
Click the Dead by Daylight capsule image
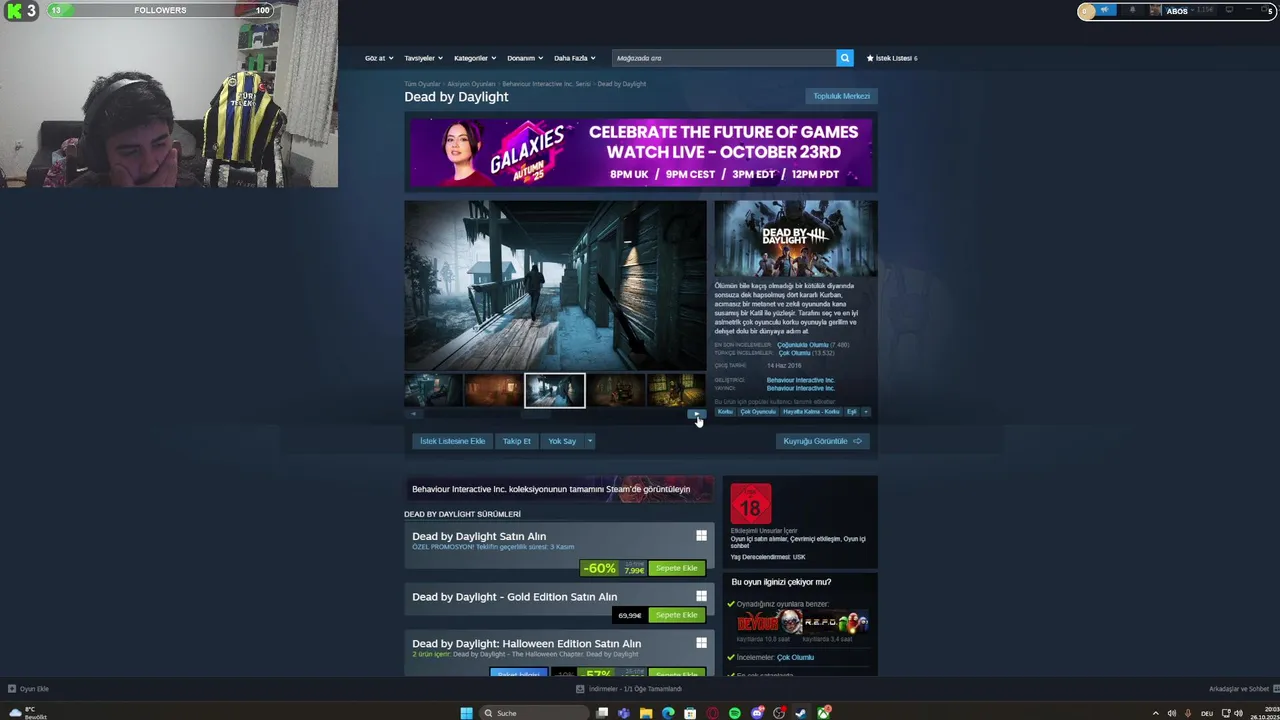pos(796,238)
